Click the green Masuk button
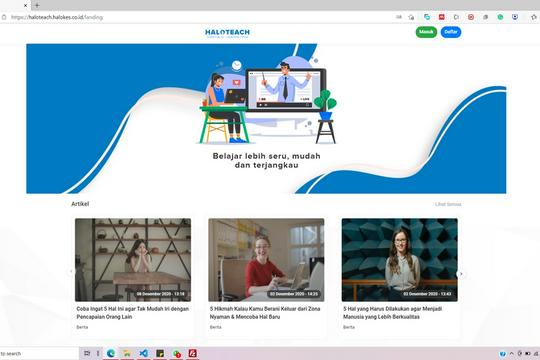This screenshot has height=360, width=540. pos(426,32)
